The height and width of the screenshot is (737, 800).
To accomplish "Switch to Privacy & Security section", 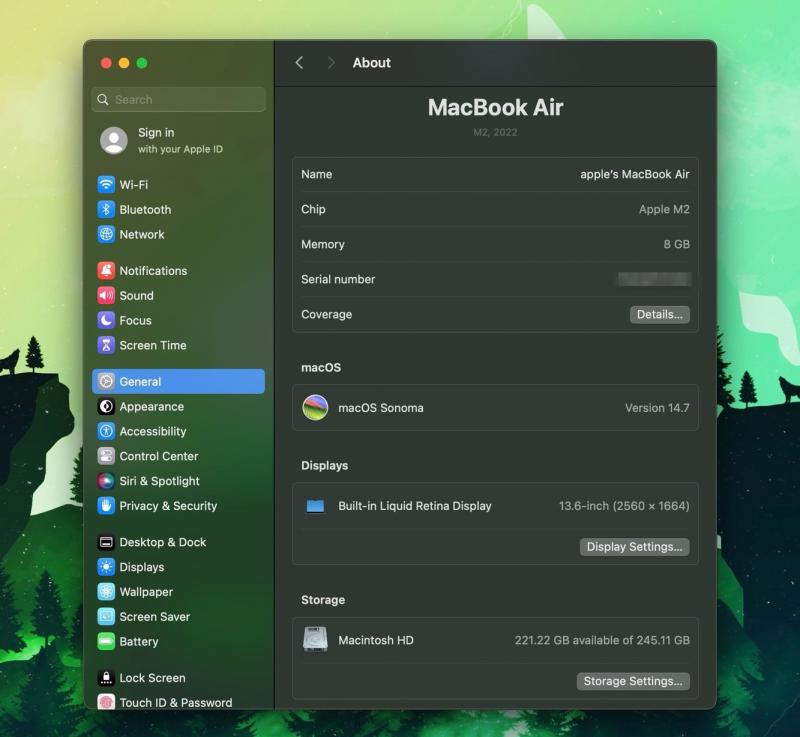I will click(x=167, y=506).
